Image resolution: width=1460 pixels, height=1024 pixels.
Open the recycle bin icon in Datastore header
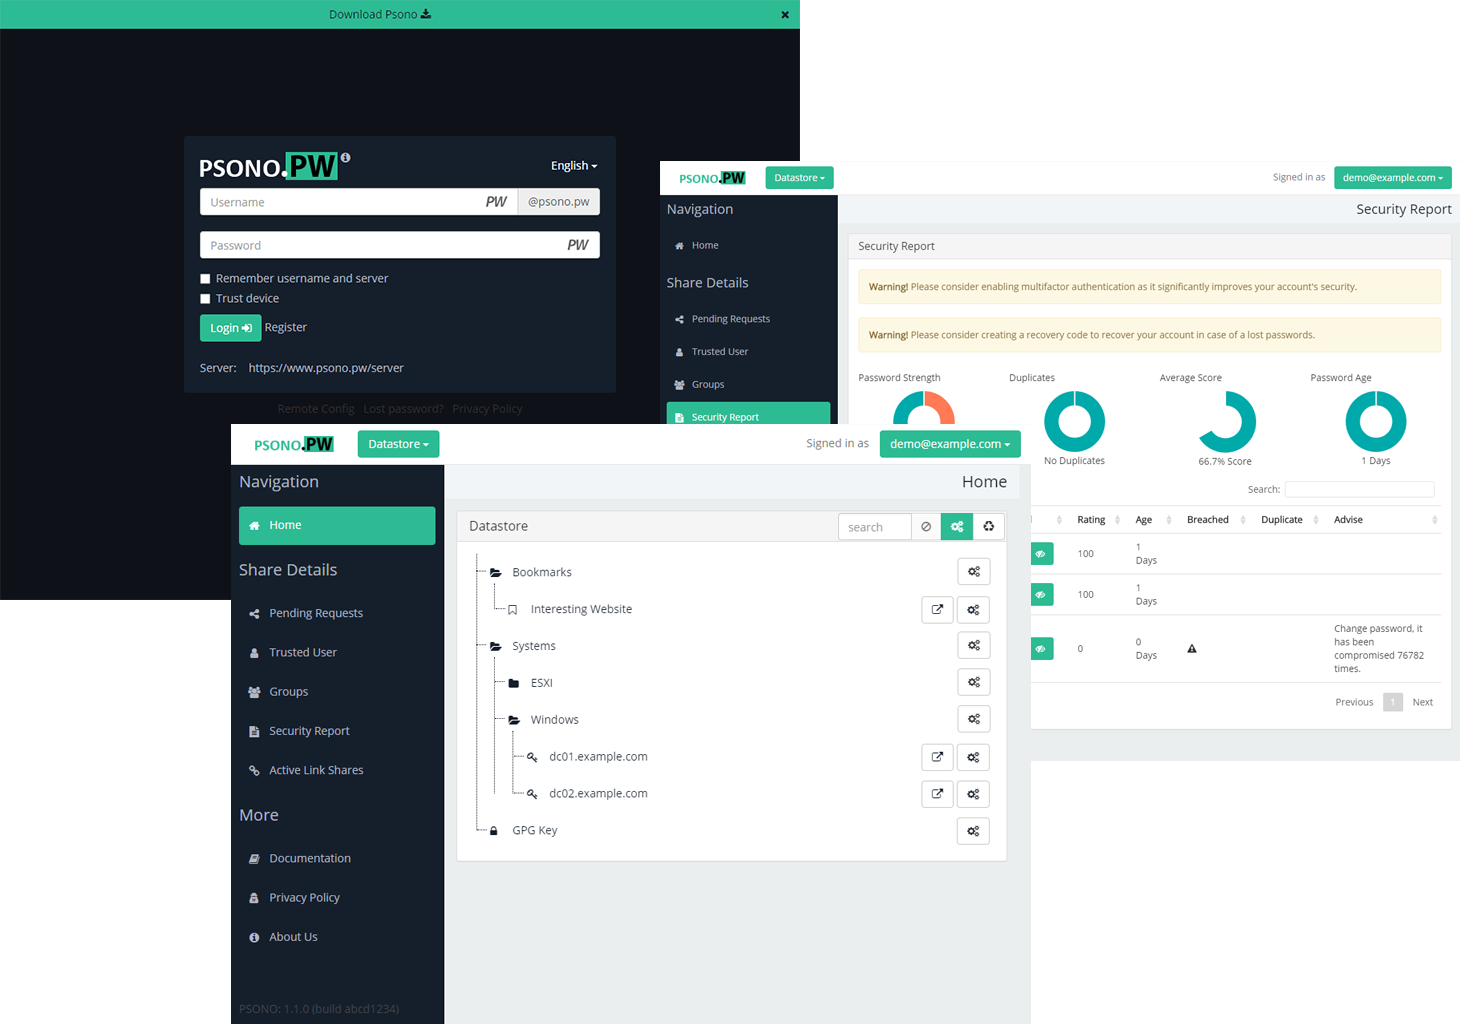click(x=989, y=527)
